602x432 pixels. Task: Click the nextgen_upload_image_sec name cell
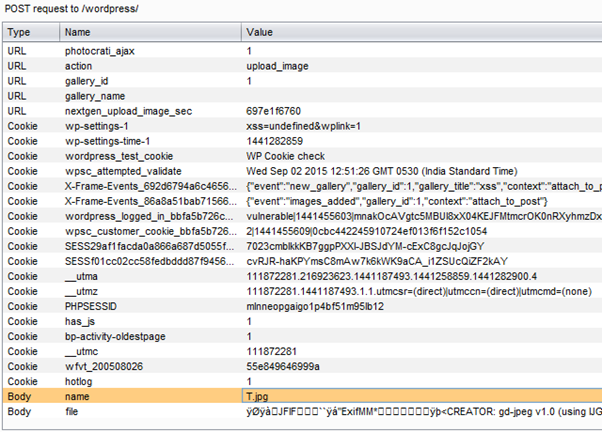point(128,113)
